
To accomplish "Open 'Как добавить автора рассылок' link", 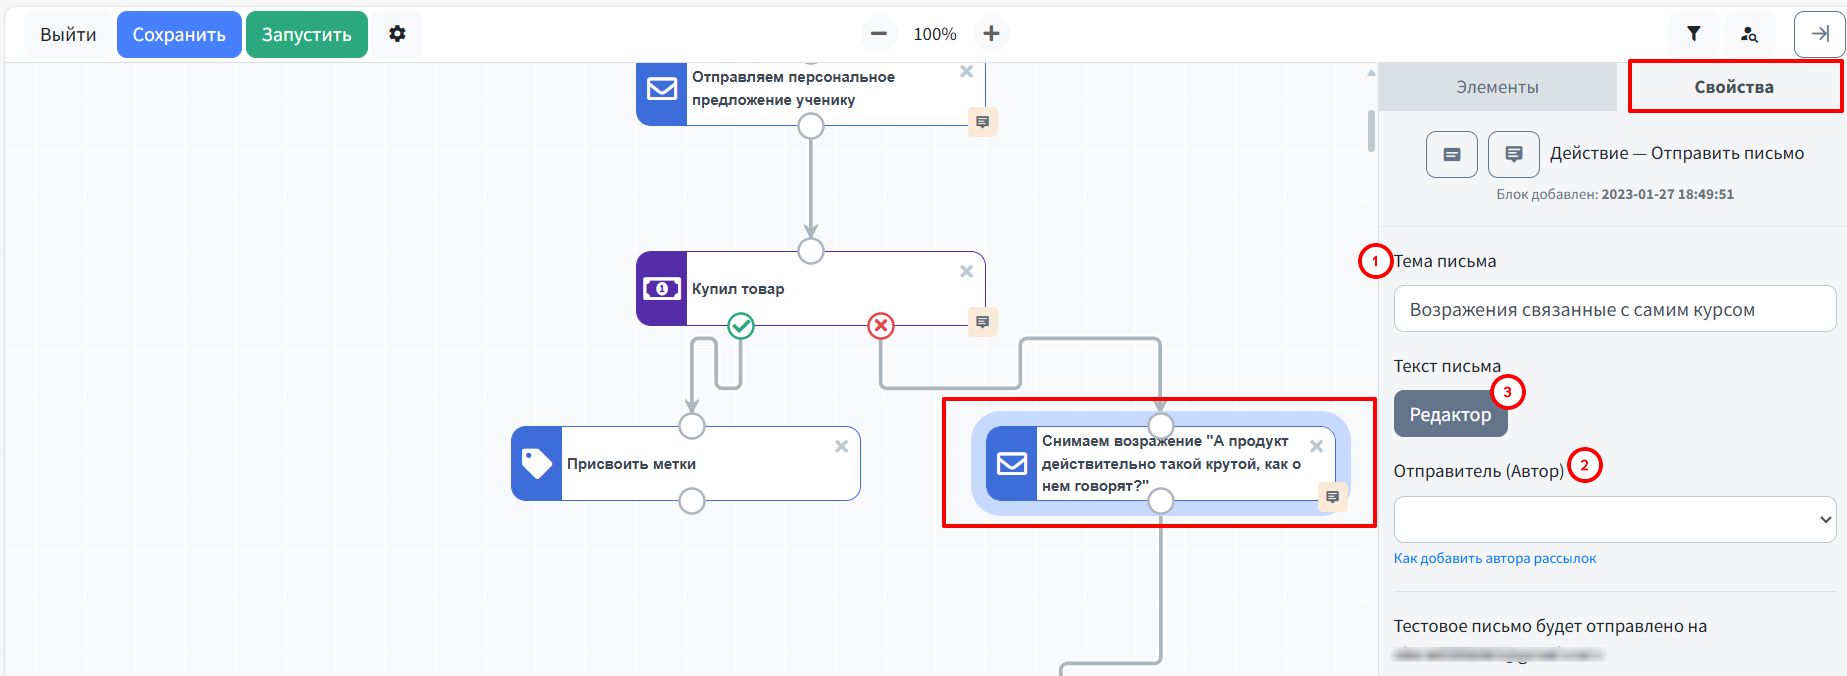I will tap(1495, 558).
